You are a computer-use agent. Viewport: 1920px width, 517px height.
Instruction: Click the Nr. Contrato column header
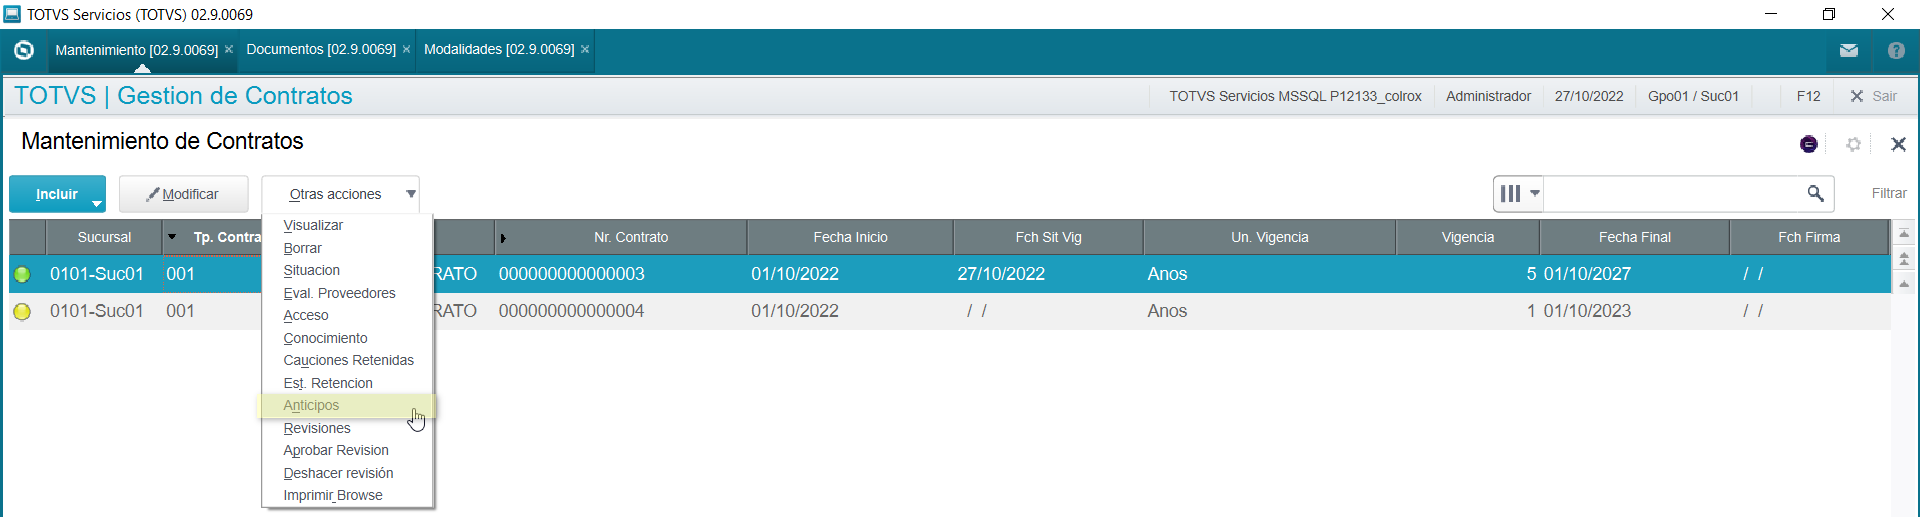click(x=630, y=237)
